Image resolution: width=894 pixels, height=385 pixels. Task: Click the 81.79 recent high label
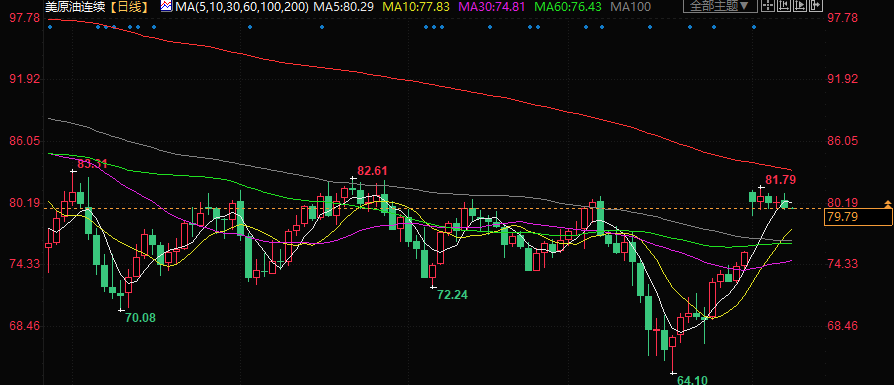[780, 180]
